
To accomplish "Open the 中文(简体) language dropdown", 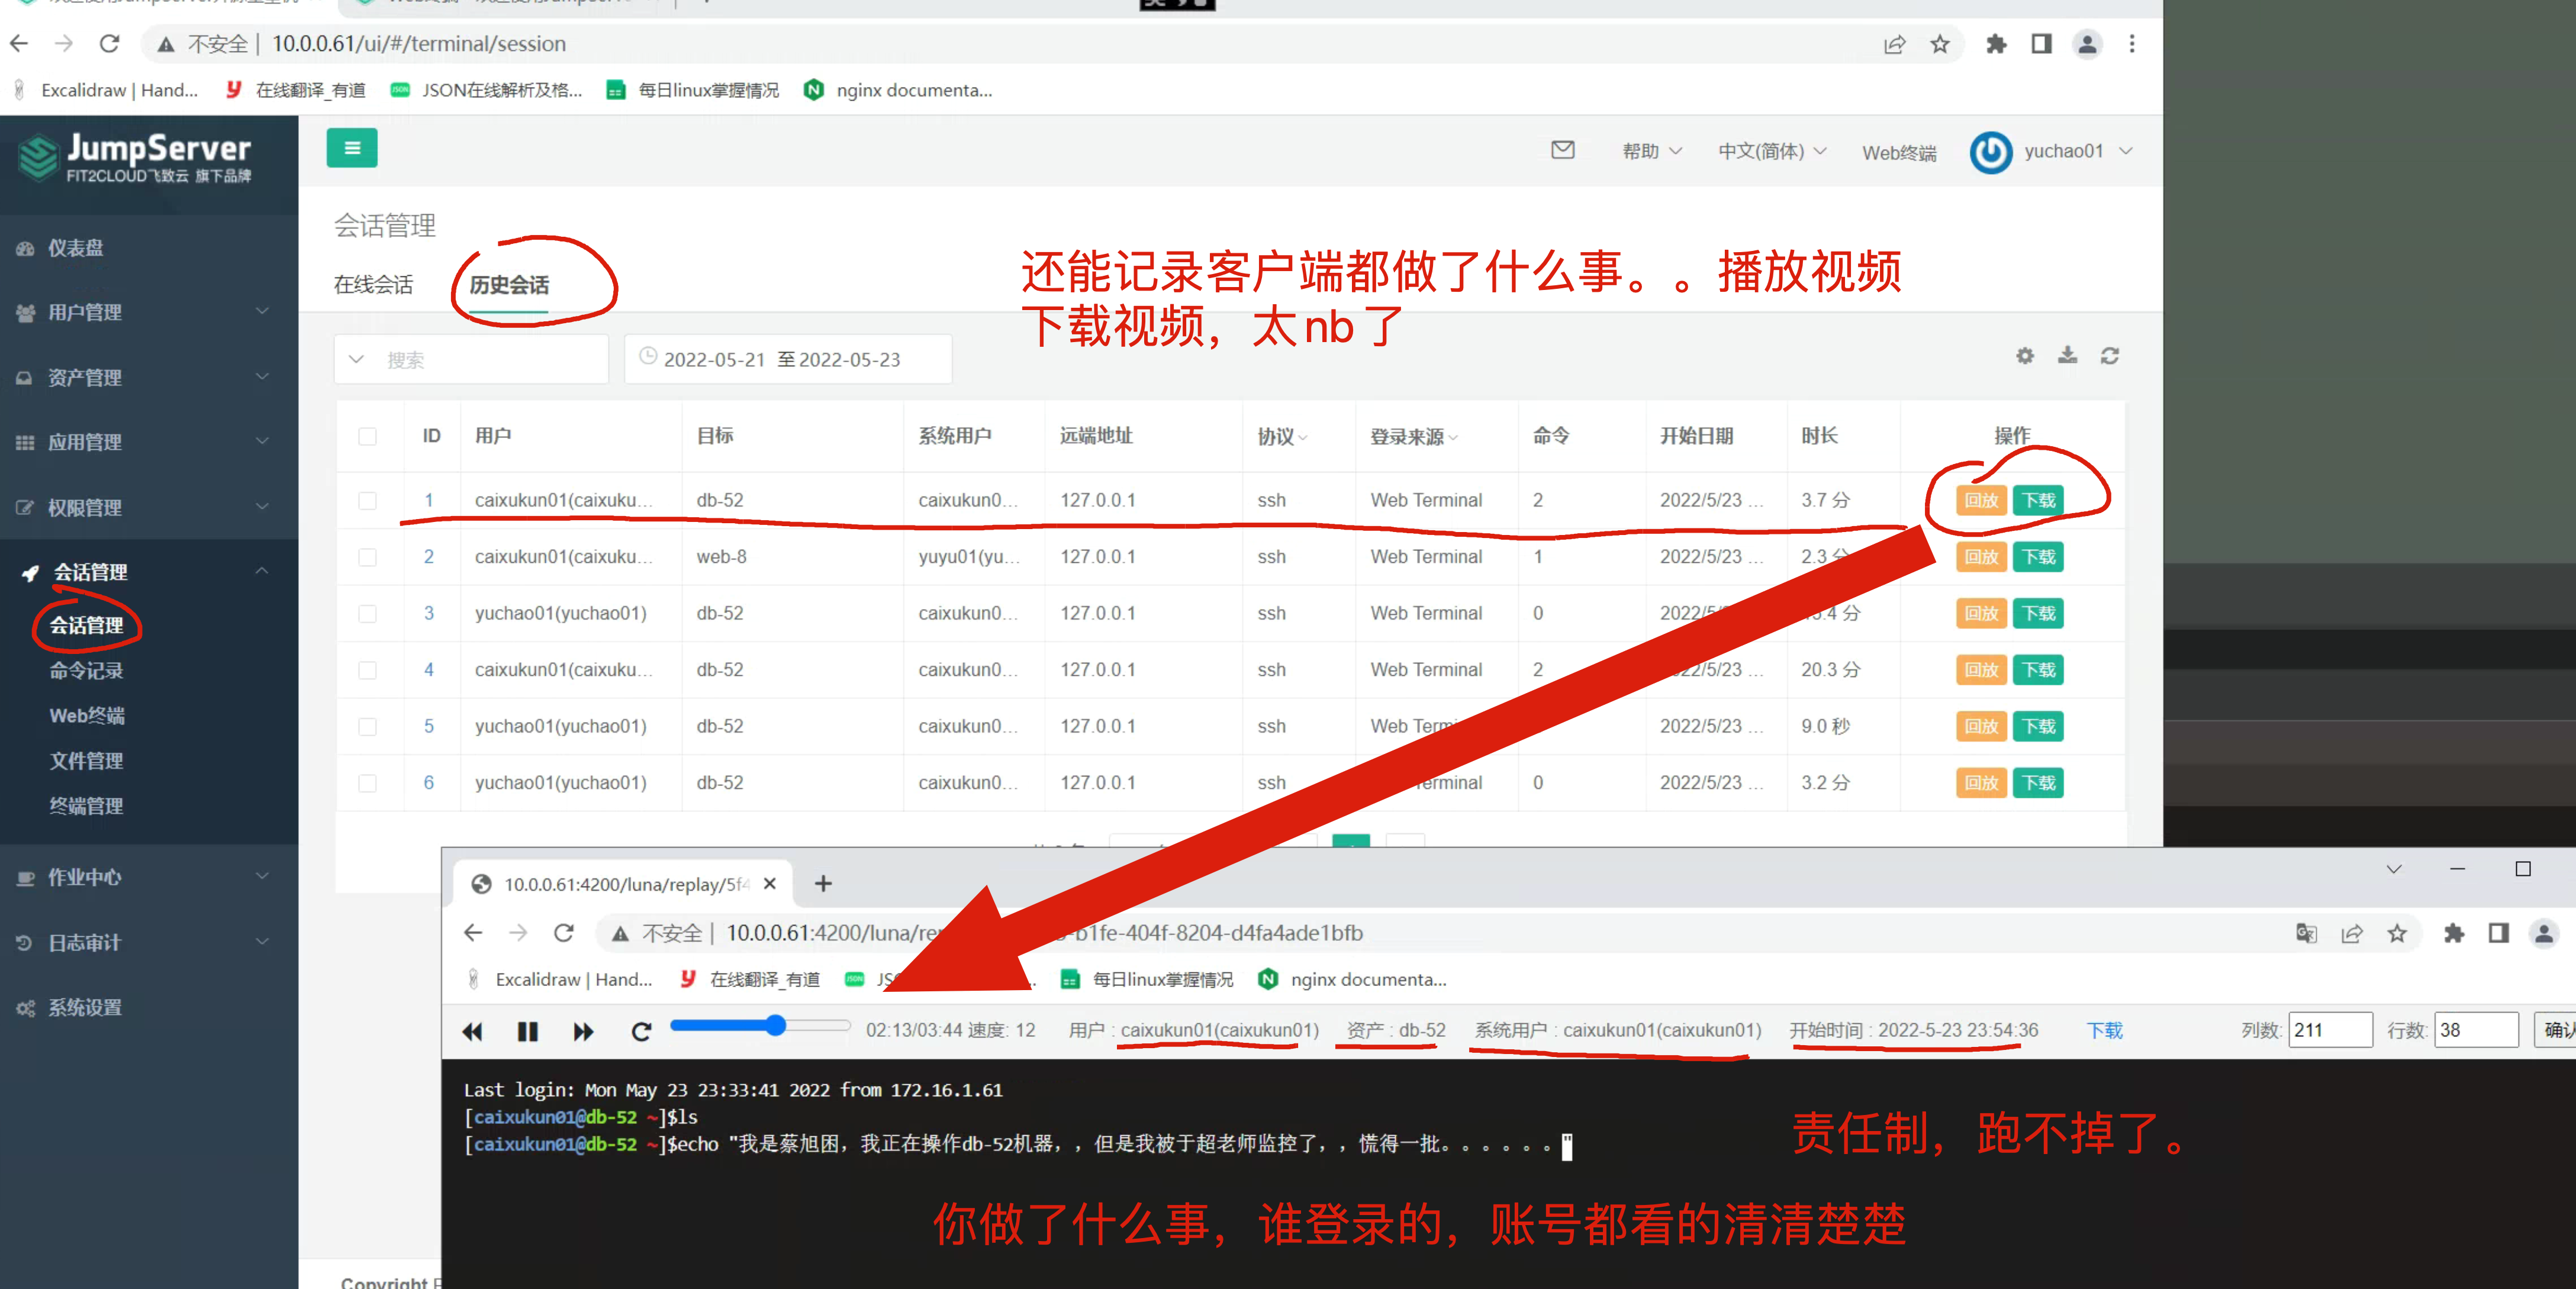I will (x=1771, y=151).
